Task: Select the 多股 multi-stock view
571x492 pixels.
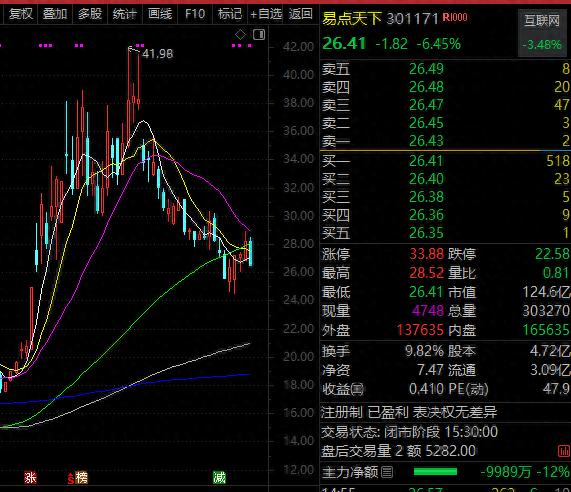Action: pos(90,14)
